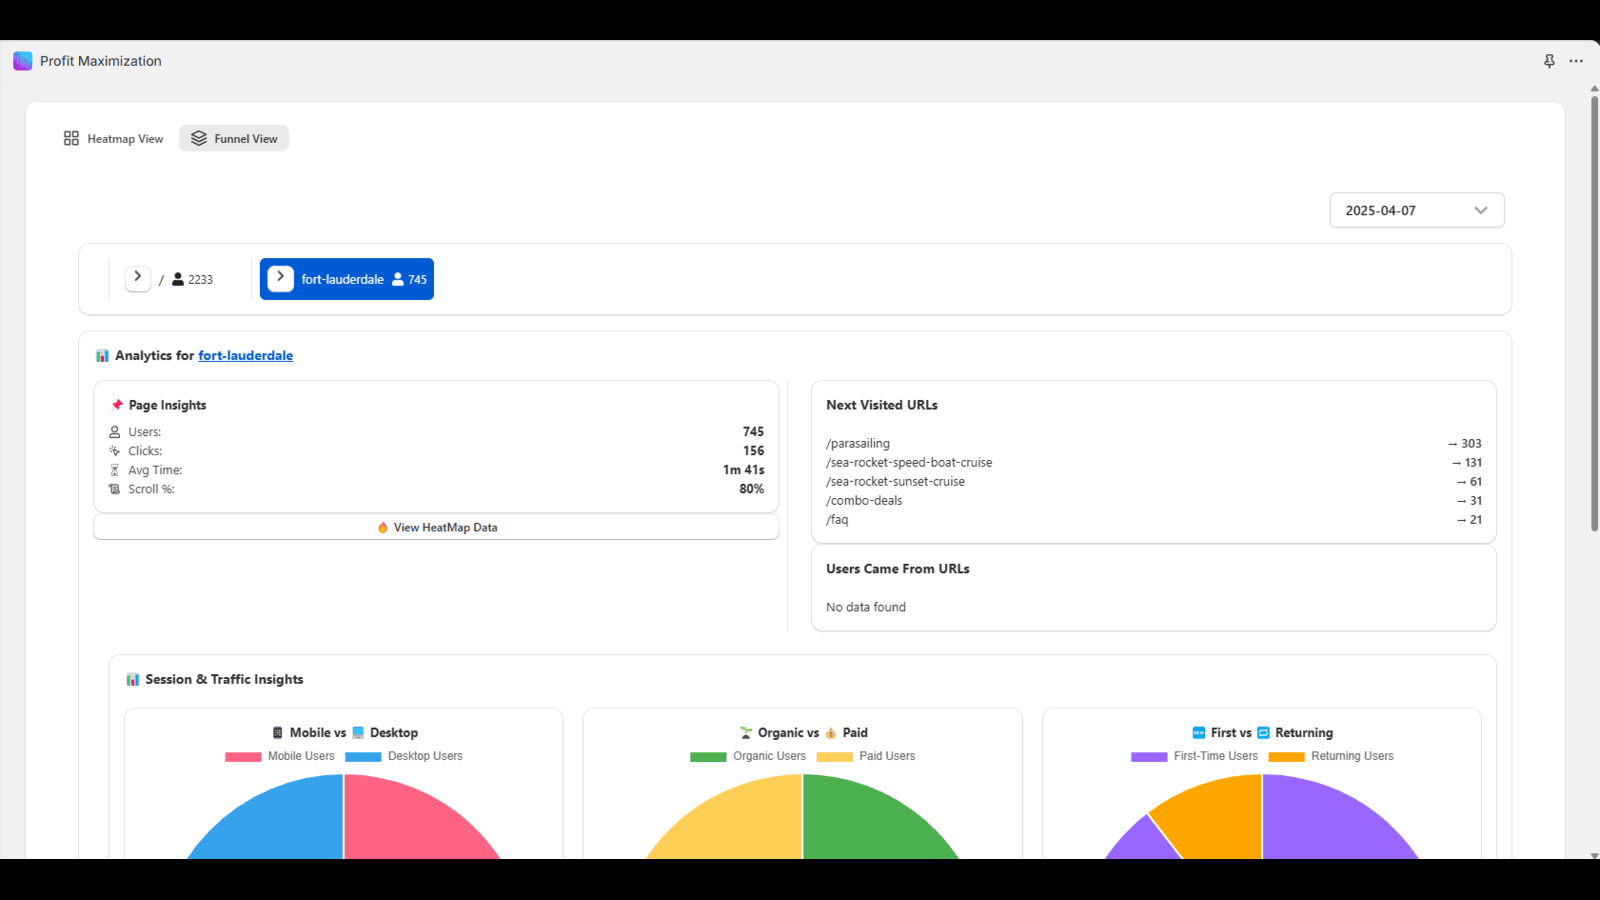Open the three-dot more options menu

coord(1576,61)
